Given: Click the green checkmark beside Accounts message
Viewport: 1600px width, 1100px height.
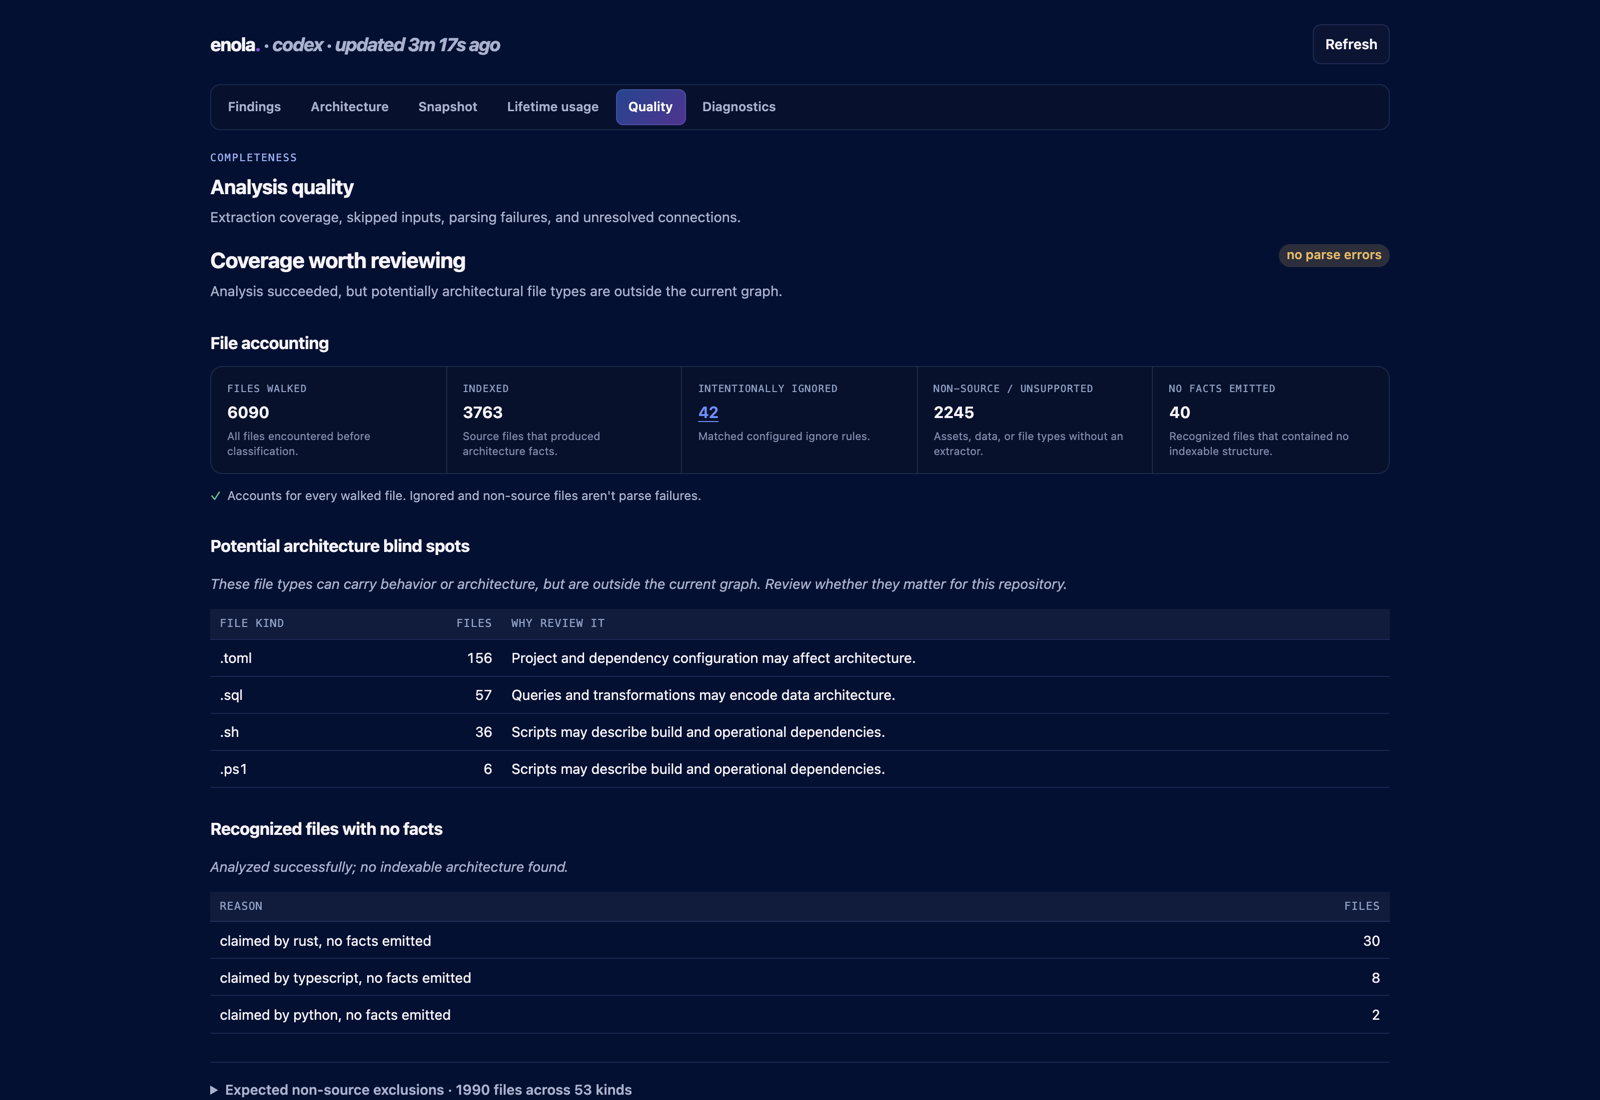Looking at the screenshot, I should coord(215,496).
